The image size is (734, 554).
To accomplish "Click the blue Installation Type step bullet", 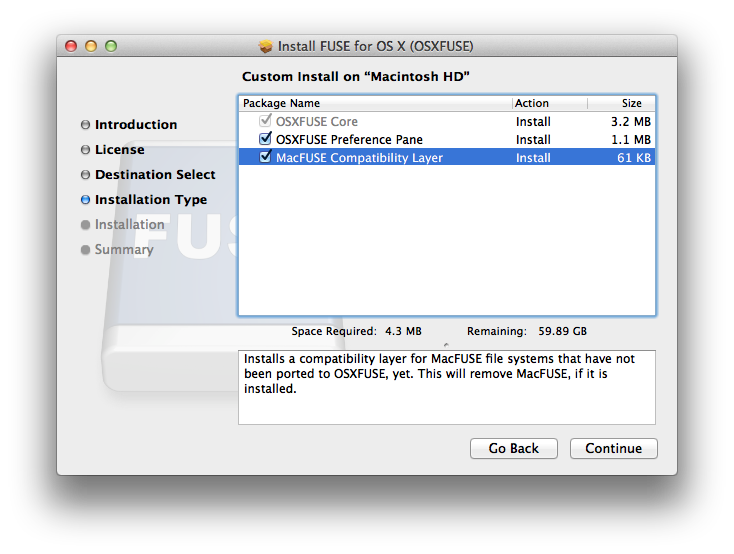I will 85,200.
